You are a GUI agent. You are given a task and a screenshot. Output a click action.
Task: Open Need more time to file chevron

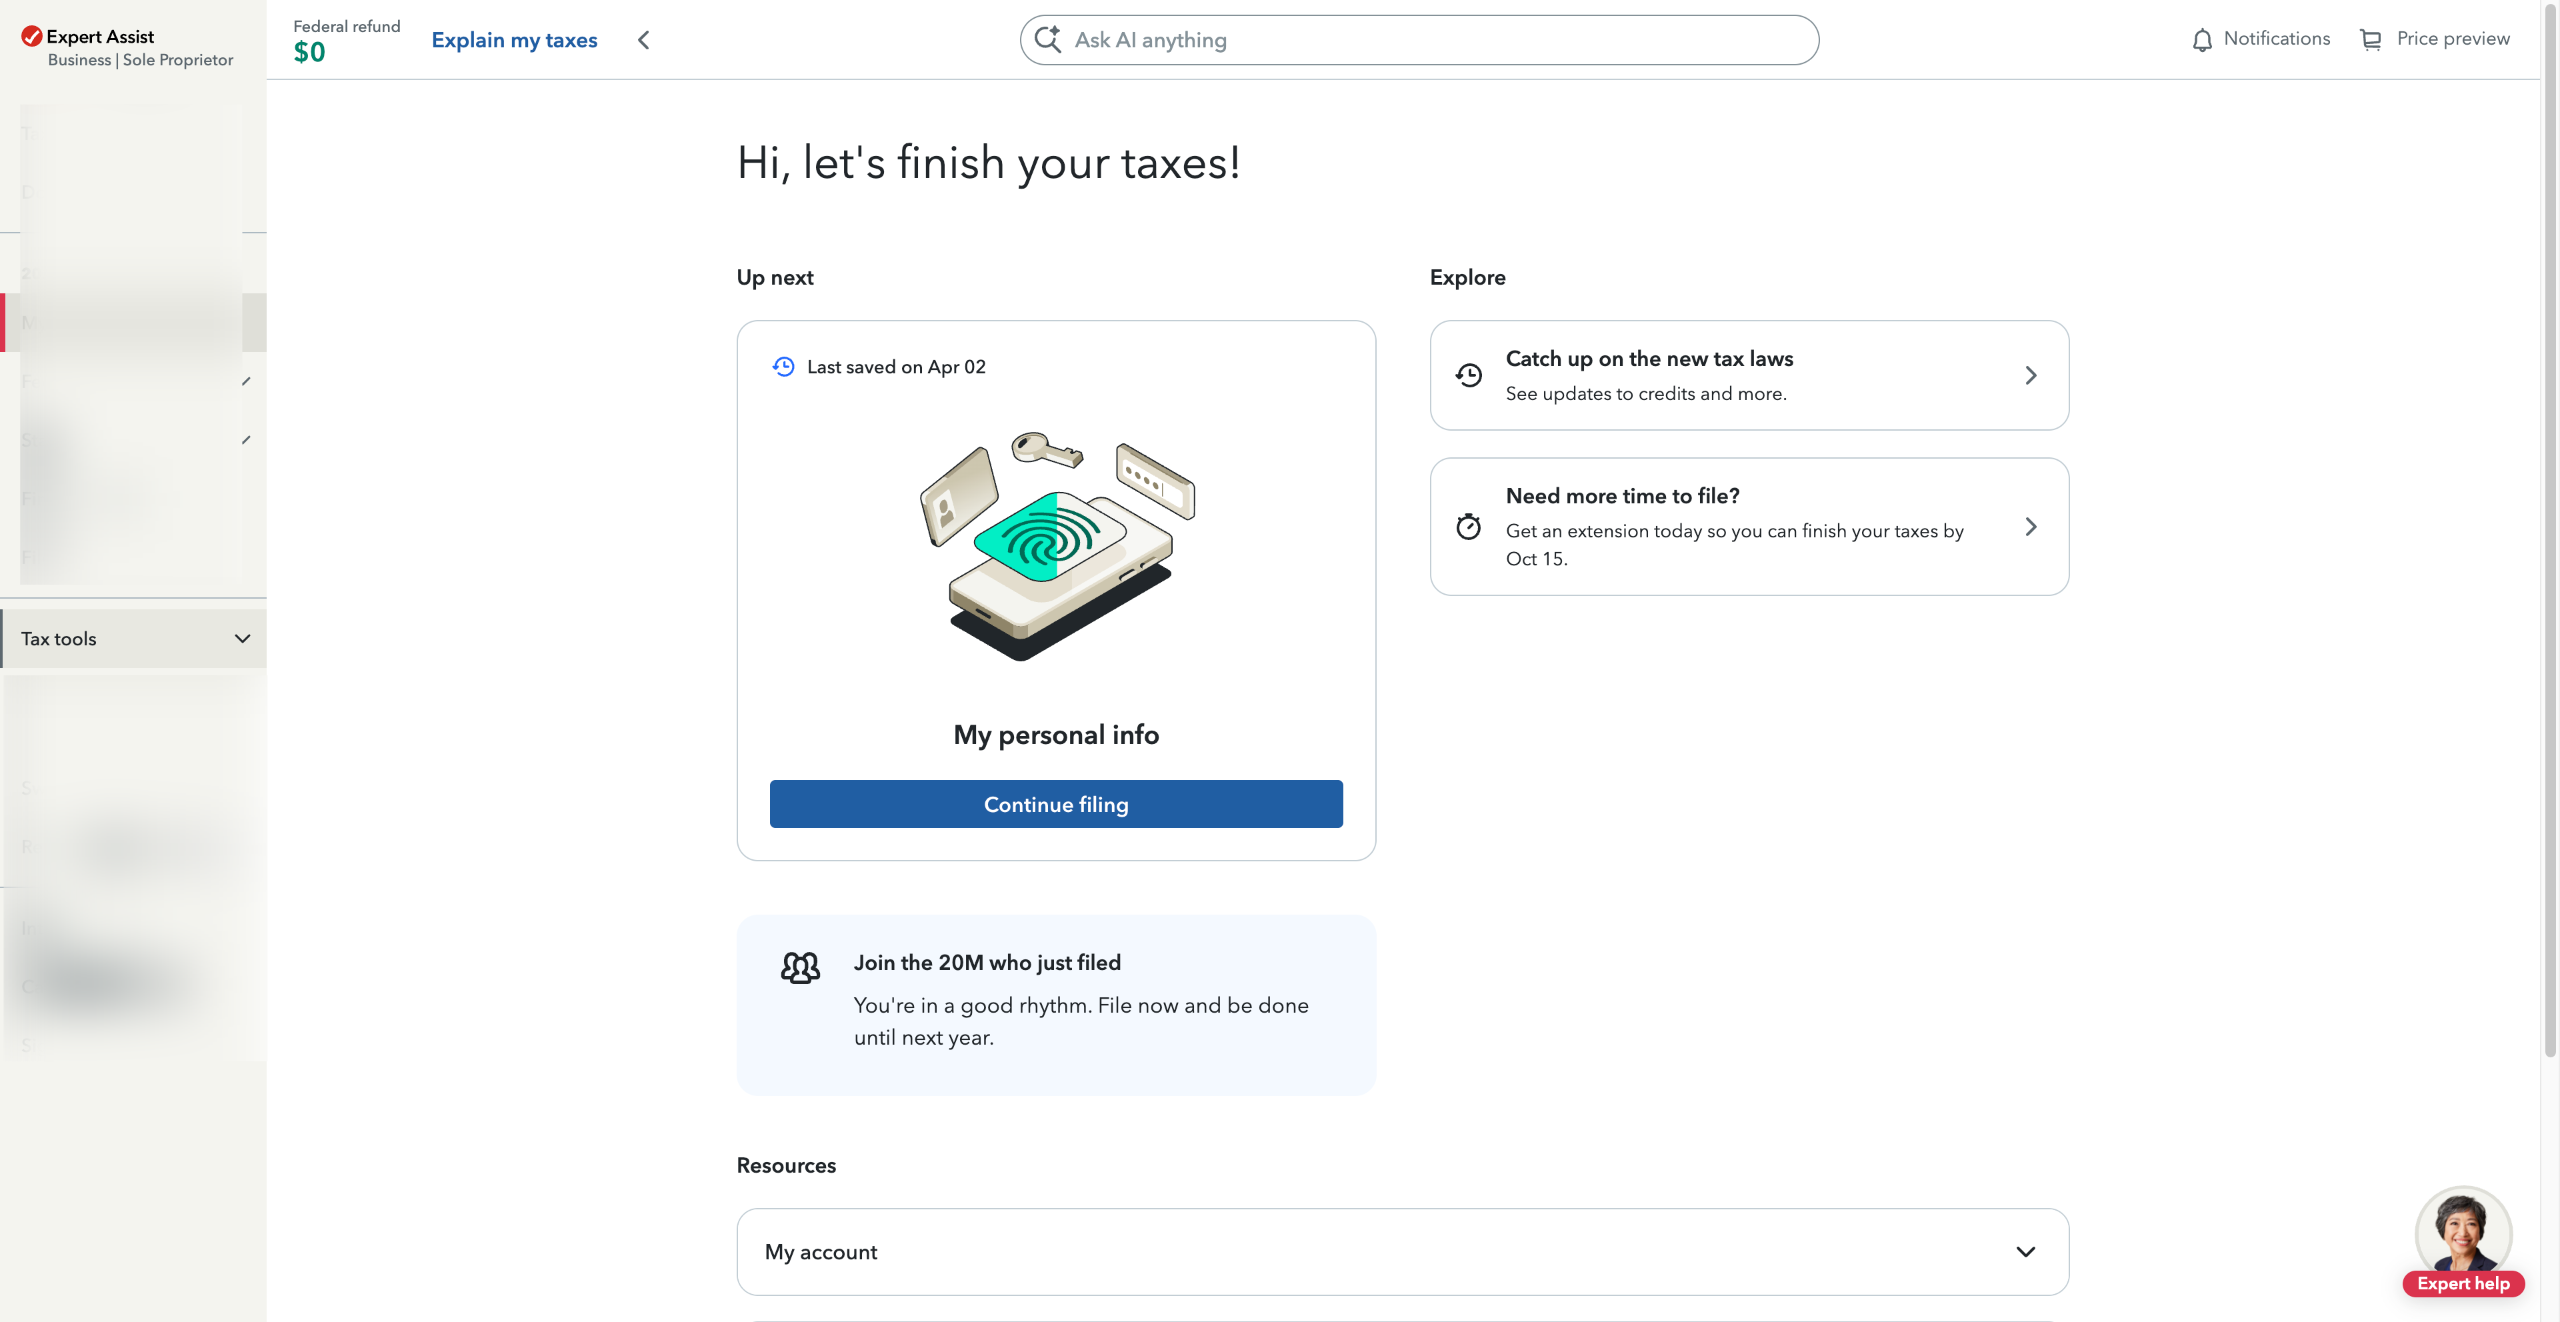[x=2030, y=527]
